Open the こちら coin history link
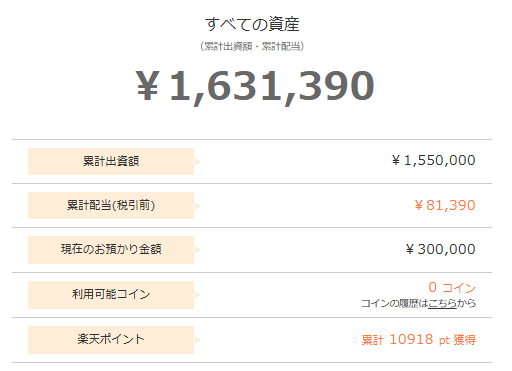The height and width of the screenshot is (371, 512). coord(442,303)
